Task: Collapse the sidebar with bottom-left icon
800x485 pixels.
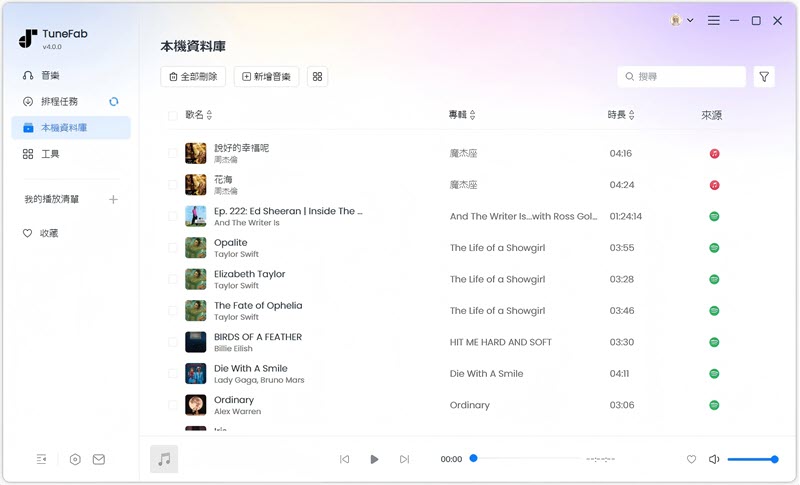Action: click(41, 459)
